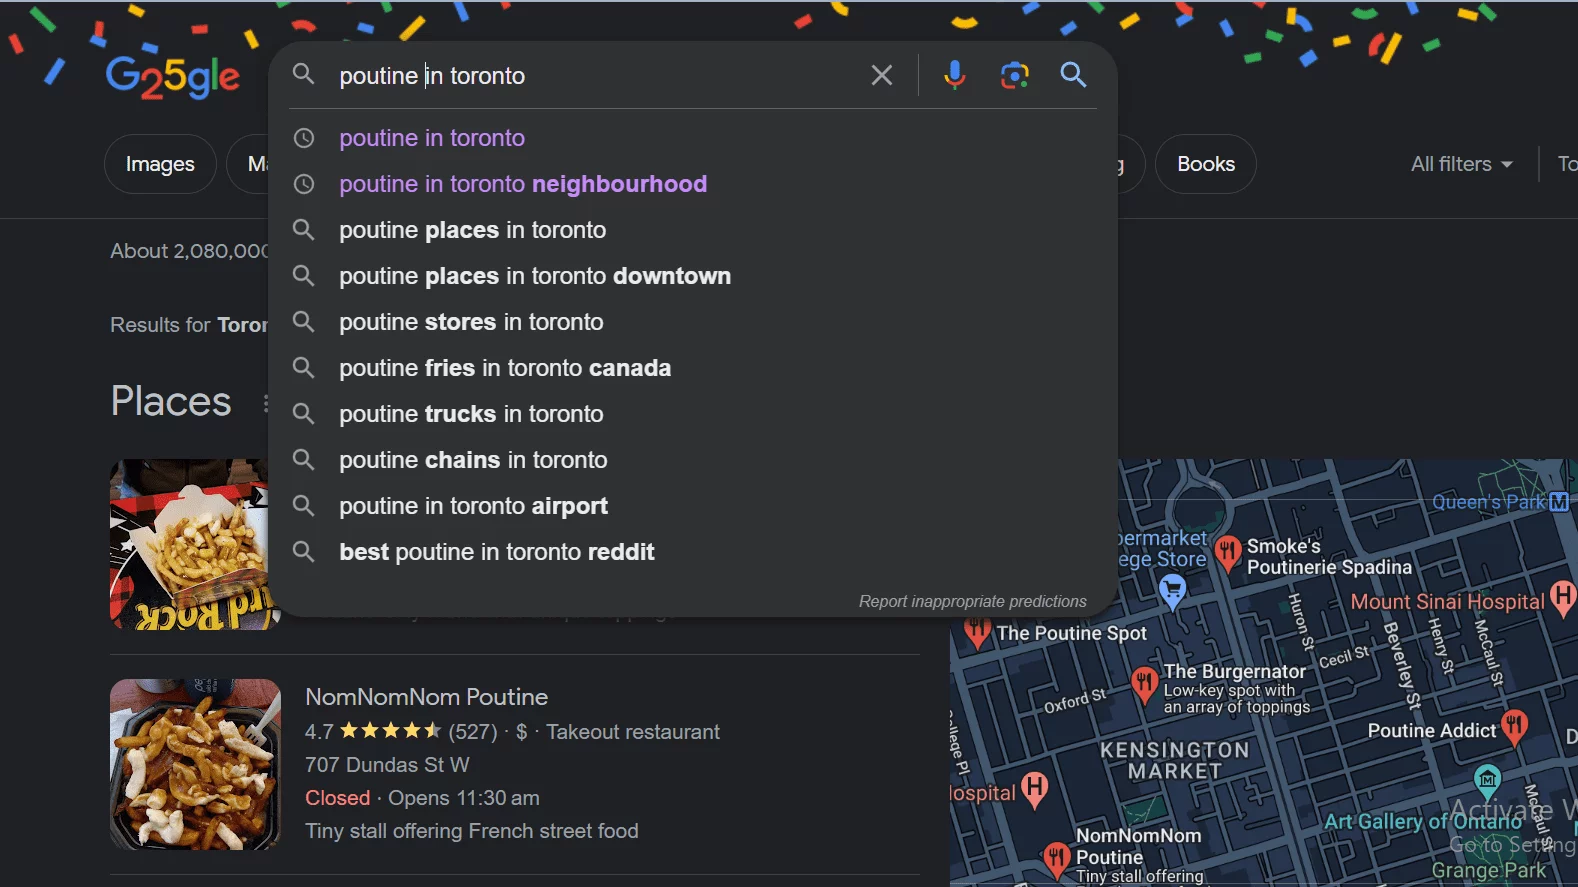Image resolution: width=1578 pixels, height=887 pixels.
Task: Switch to the Books results tab
Action: tap(1206, 164)
